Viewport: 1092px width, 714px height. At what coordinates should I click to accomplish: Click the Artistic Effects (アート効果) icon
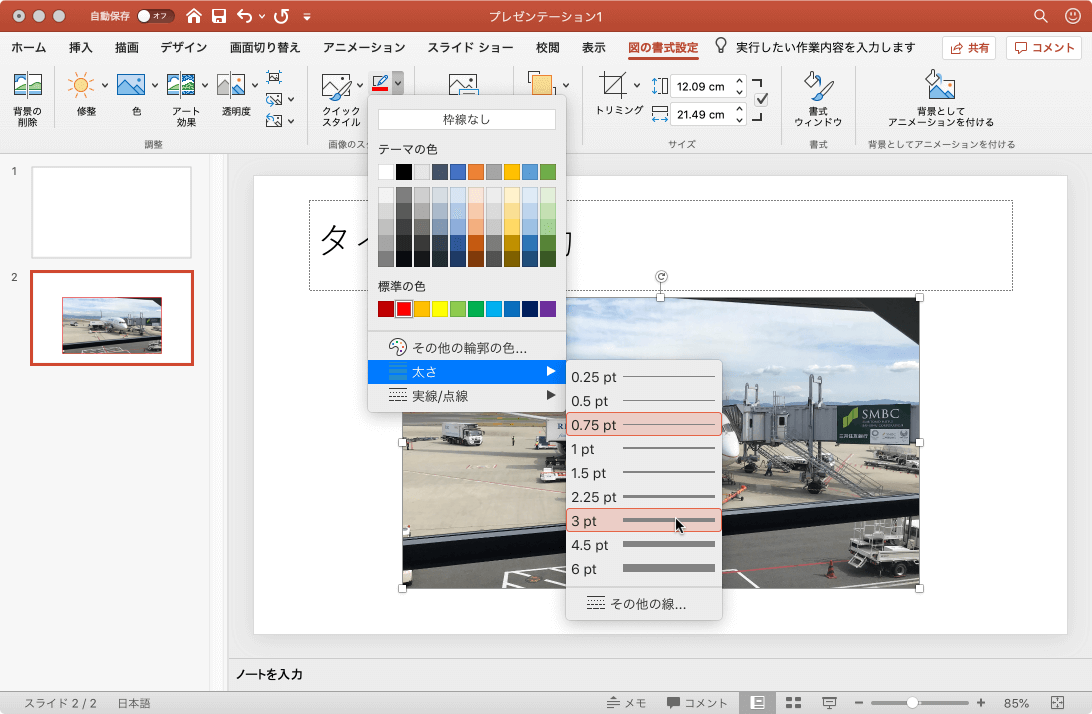click(181, 86)
